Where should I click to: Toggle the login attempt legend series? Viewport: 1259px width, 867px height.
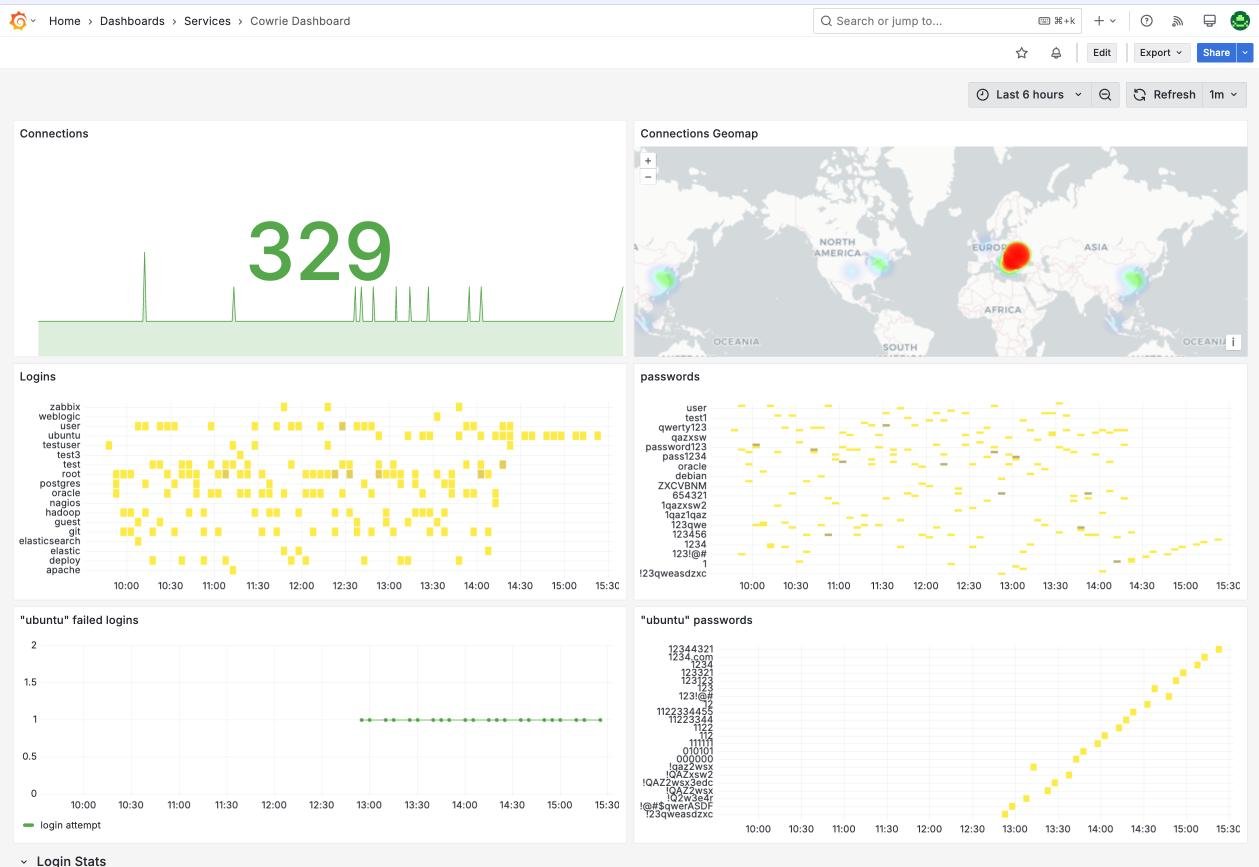[x=70, y=825]
